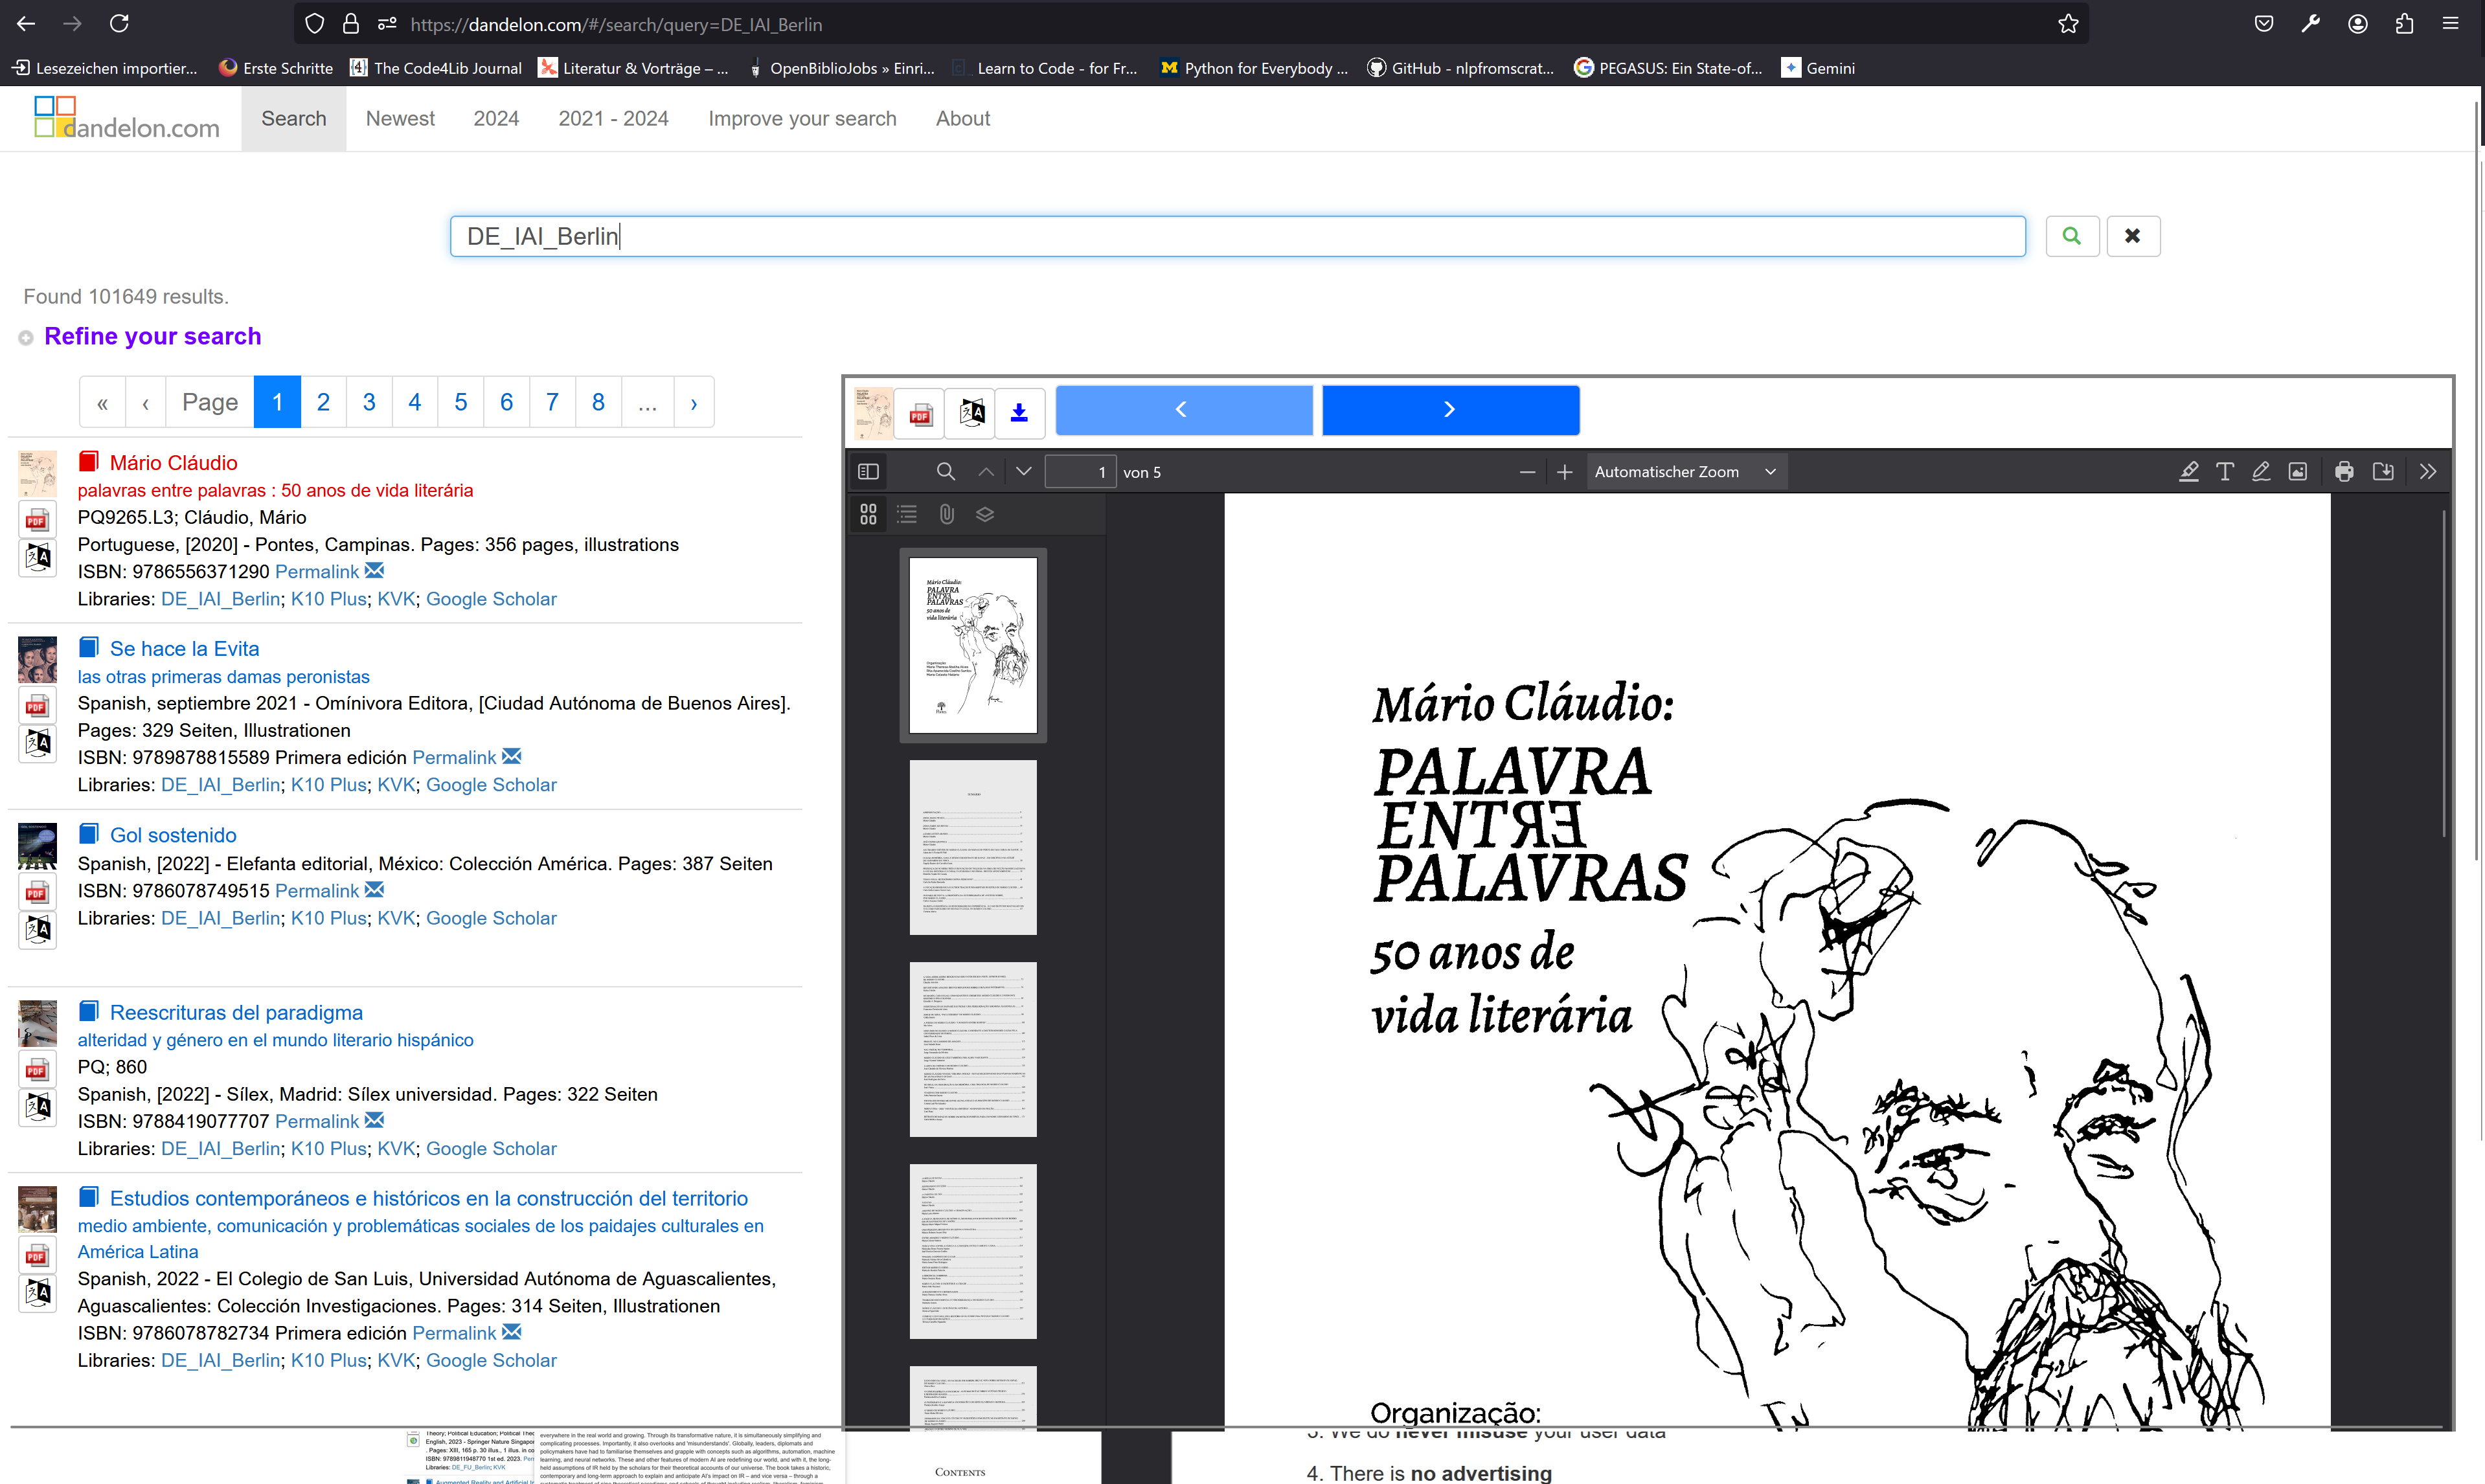Select the PDF highlight tool

[2188, 472]
